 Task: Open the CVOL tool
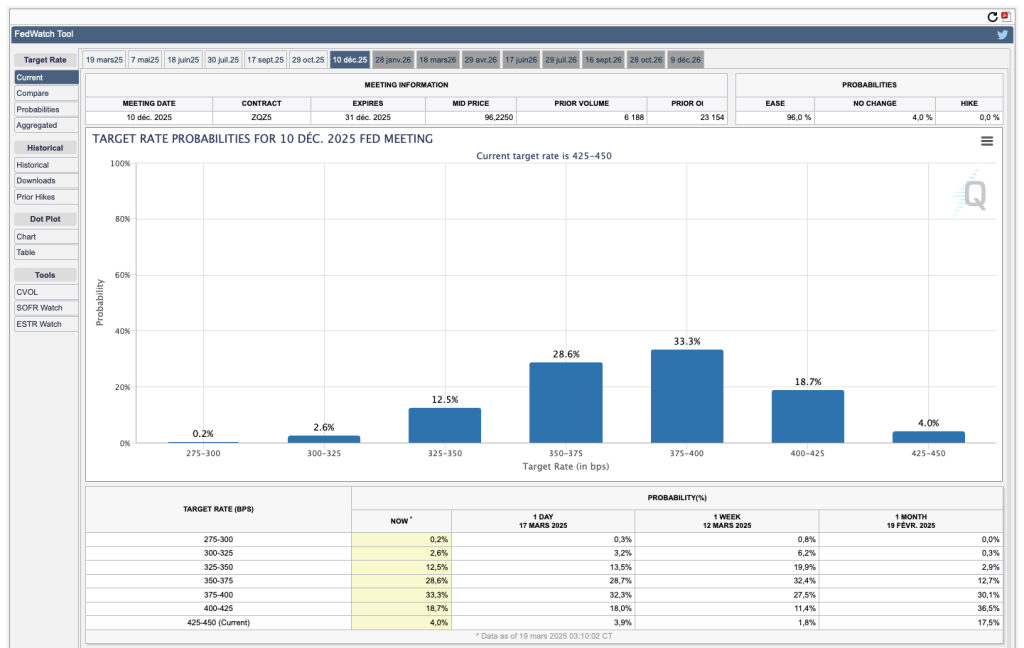(46, 293)
